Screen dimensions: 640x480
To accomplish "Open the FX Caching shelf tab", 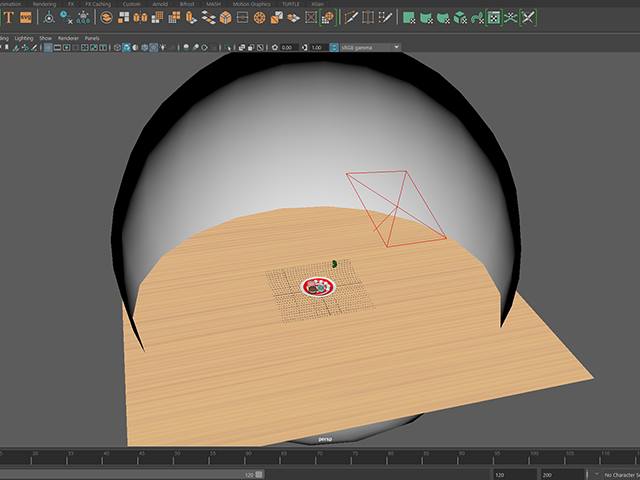I will [x=98, y=4].
